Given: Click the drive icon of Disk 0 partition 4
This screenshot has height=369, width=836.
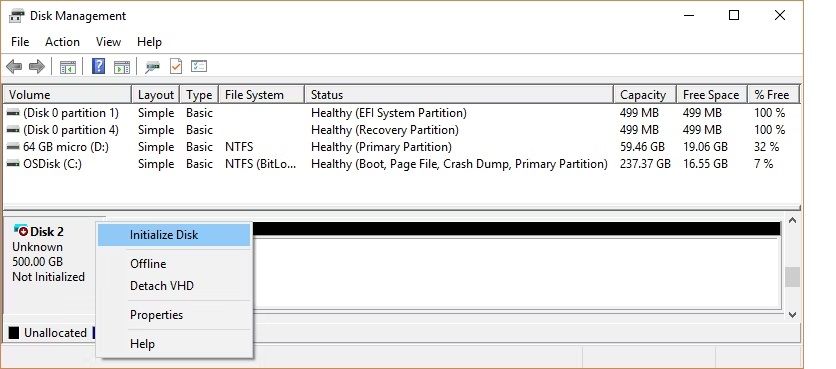Looking at the screenshot, I should [x=13, y=130].
